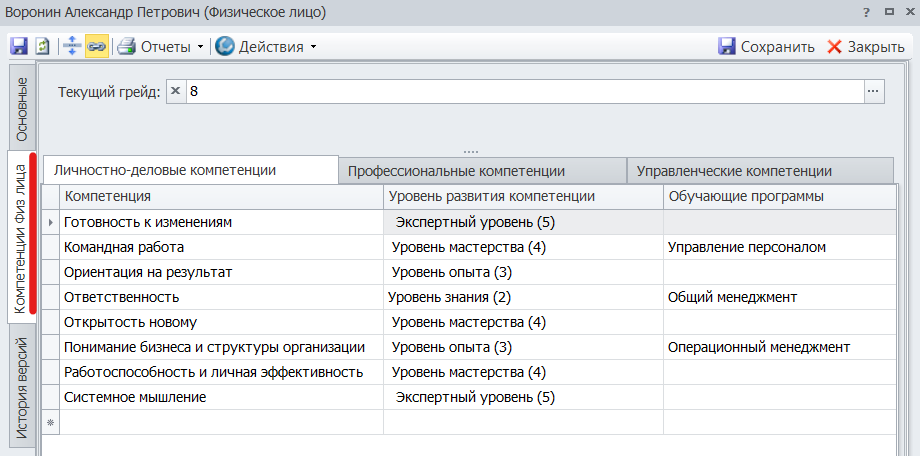The width and height of the screenshot is (920, 456).
Task: Click the blue vertical arrows collapse icon
Action: coord(71,46)
